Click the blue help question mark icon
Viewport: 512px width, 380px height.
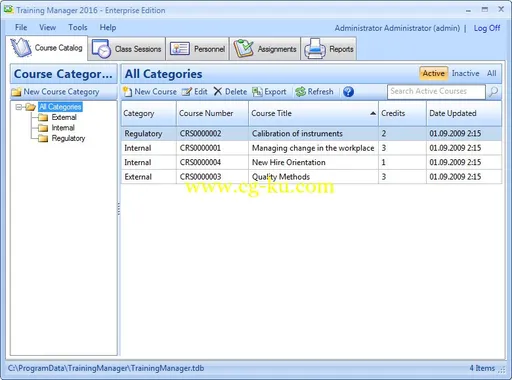(348, 92)
